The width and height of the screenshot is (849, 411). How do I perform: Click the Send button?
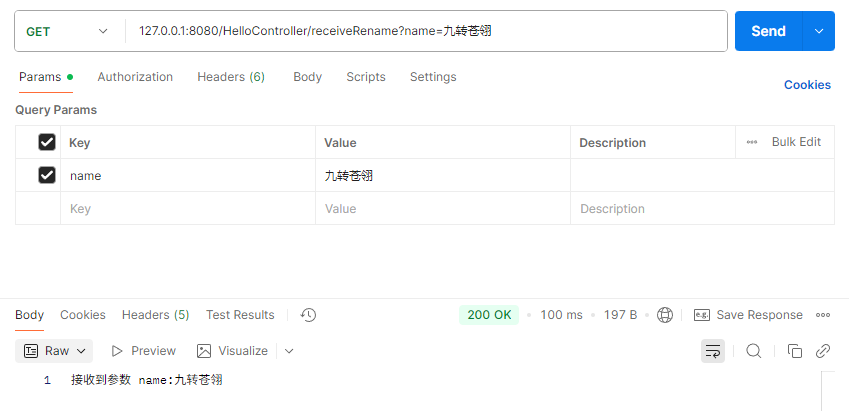(768, 31)
